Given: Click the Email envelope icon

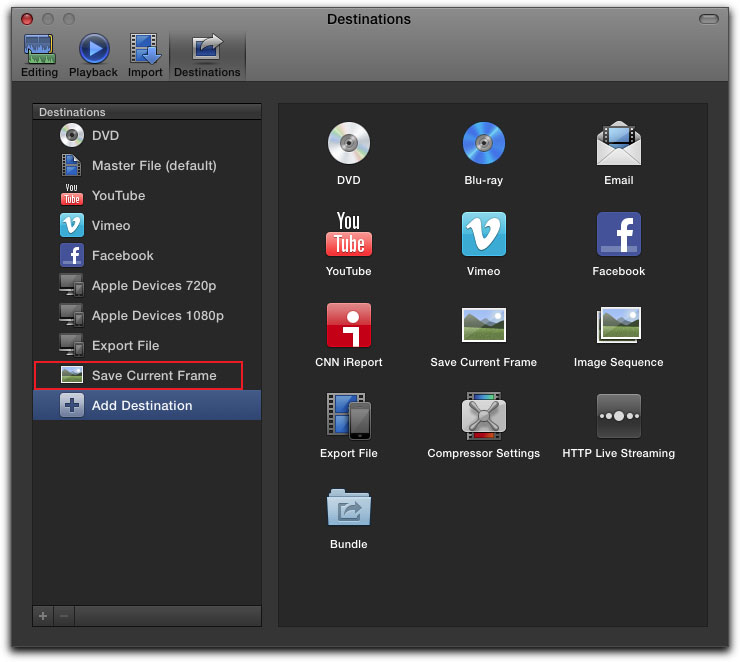Looking at the screenshot, I should tap(618, 144).
